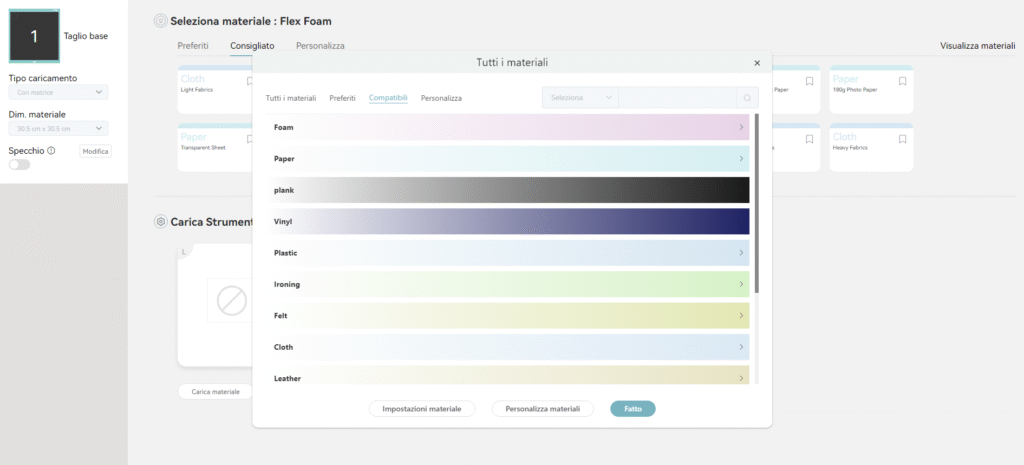Switch to the Compatibili tab
Image resolution: width=1024 pixels, height=465 pixels.
[x=388, y=98]
